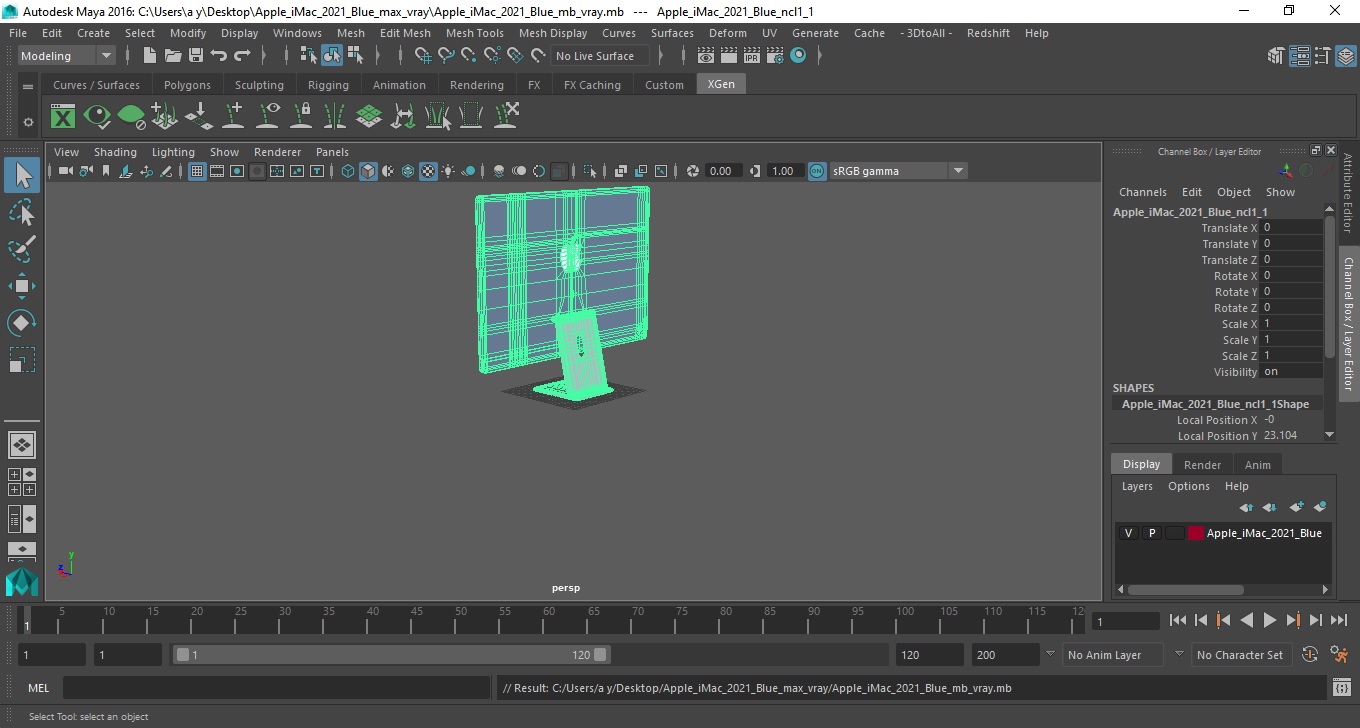
Task: Click the playback range slider bar
Action: (x=391, y=655)
